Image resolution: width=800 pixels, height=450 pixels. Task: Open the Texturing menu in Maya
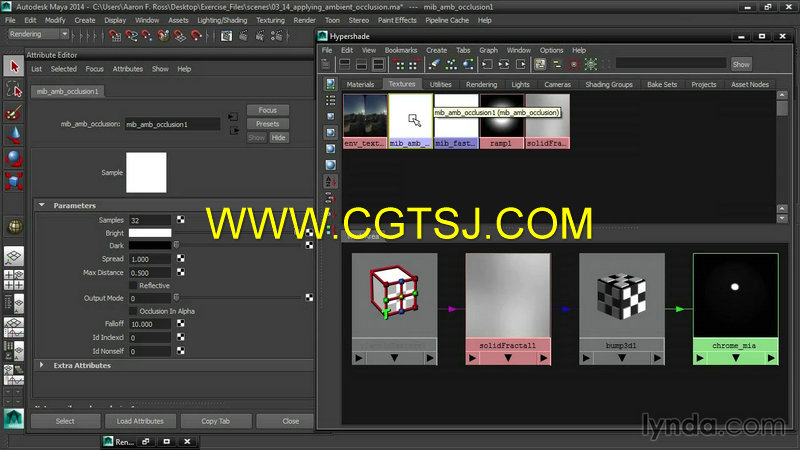pyautogui.click(x=270, y=20)
